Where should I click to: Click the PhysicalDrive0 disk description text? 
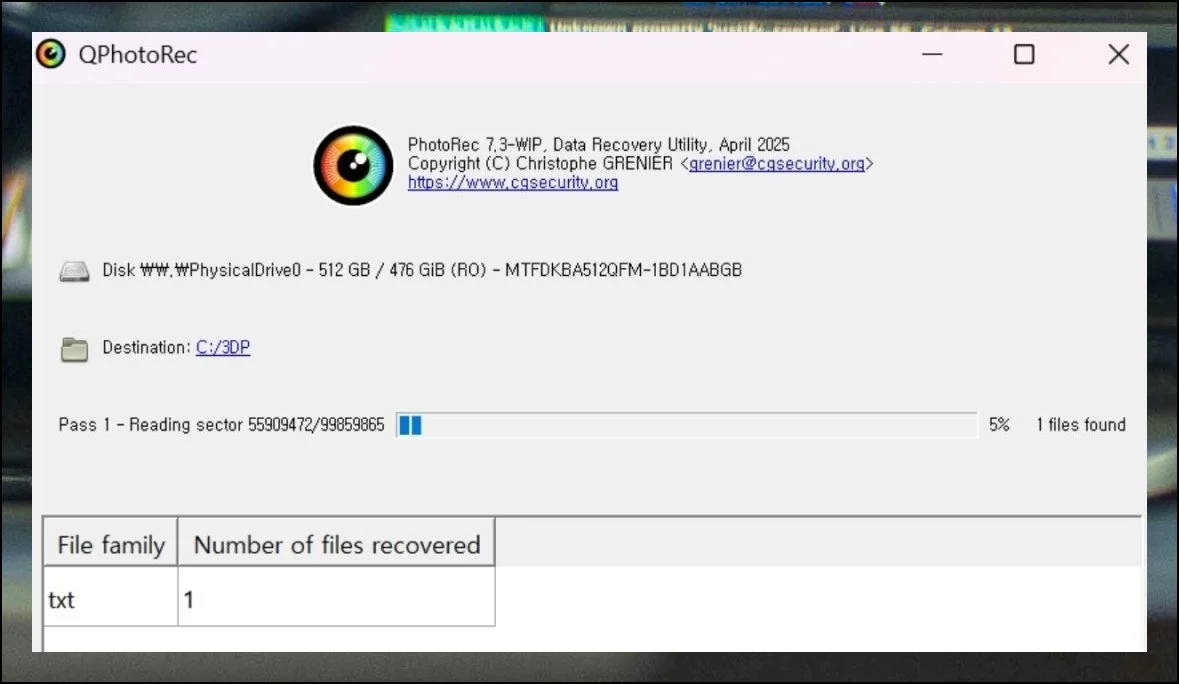[422, 270]
